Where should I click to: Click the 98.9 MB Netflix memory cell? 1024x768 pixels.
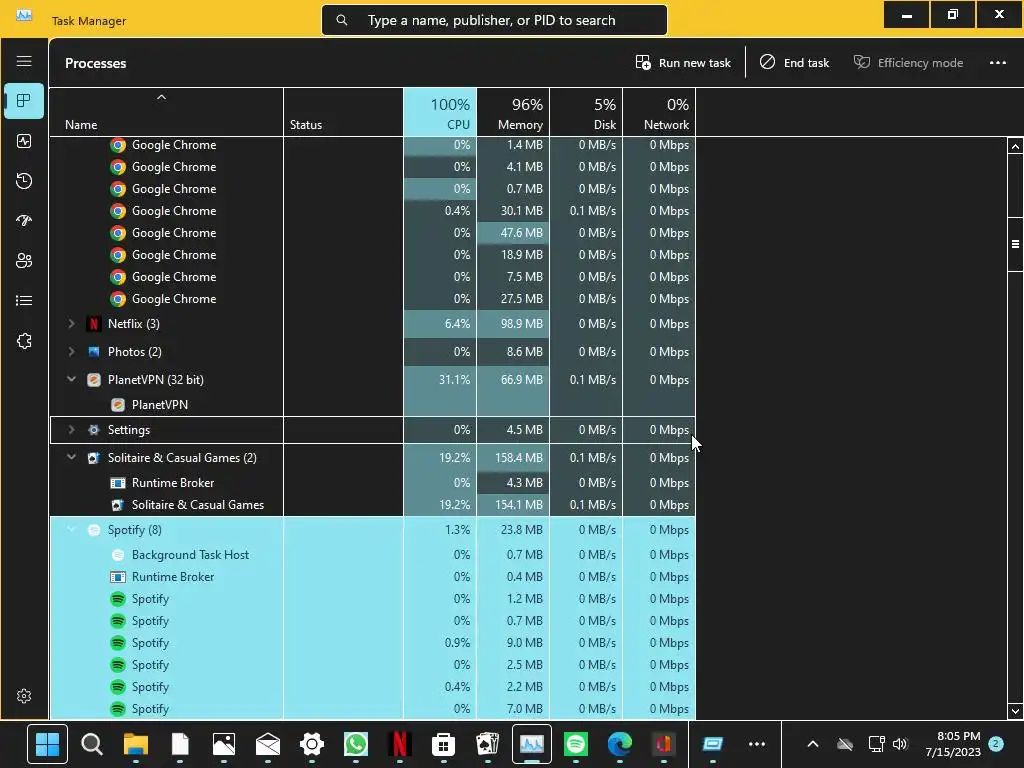pos(513,324)
